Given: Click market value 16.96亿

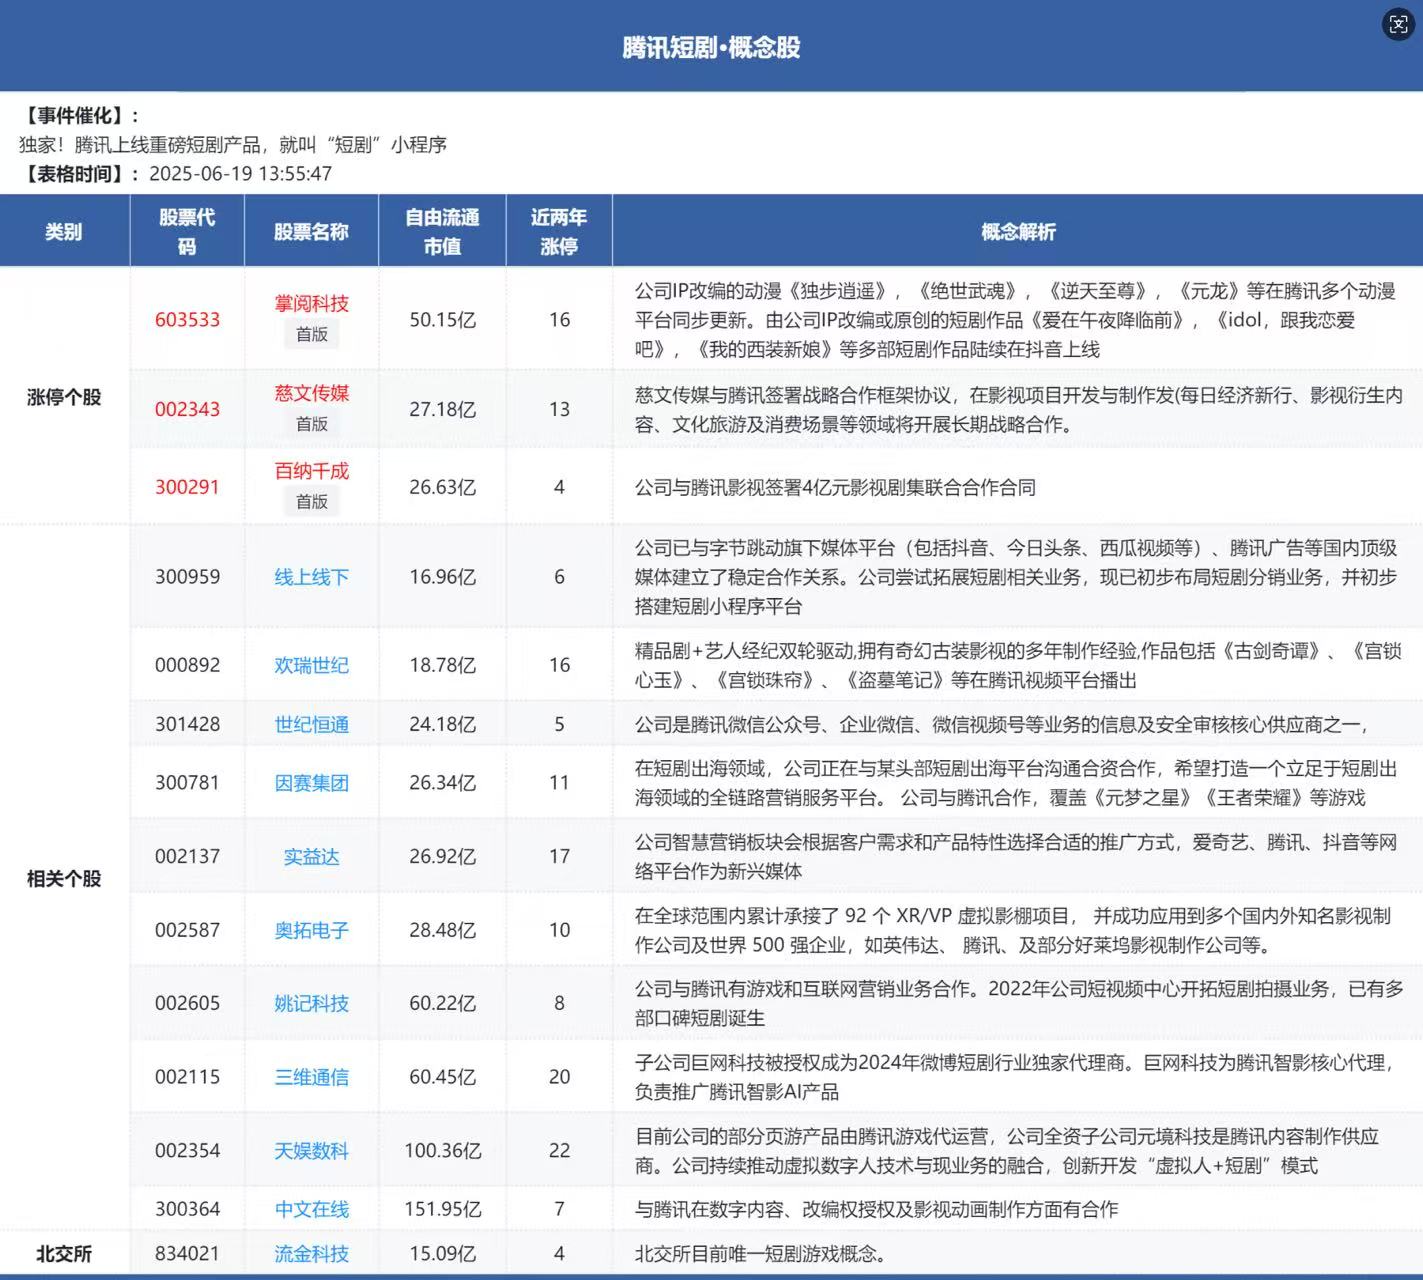Looking at the screenshot, I should [x=442, y=577].
